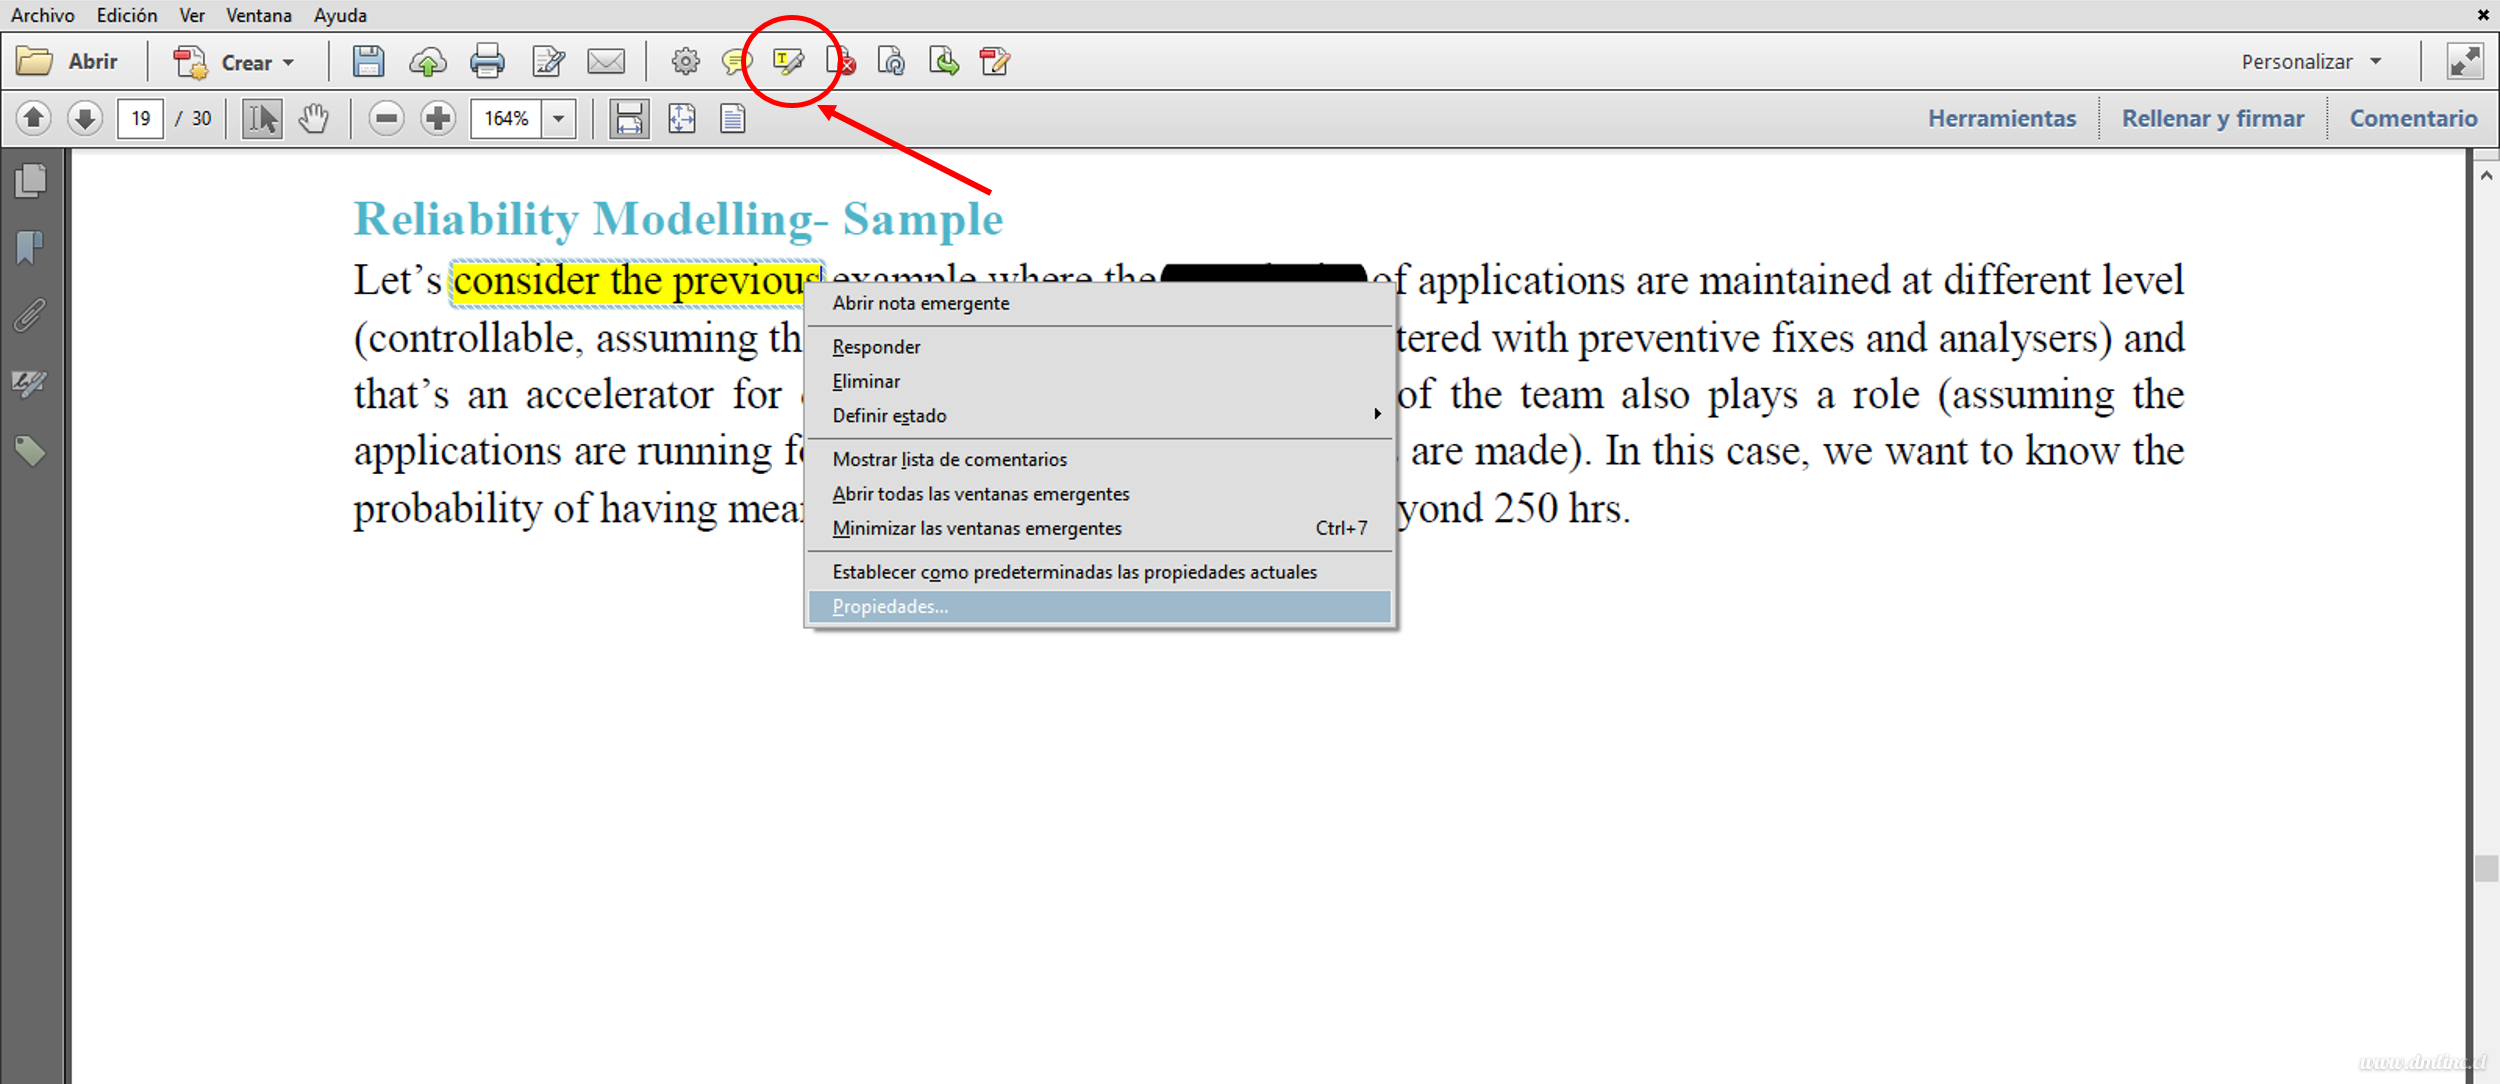Click the print document icon
This screenshot has width=2500, height=1084.
488,61
